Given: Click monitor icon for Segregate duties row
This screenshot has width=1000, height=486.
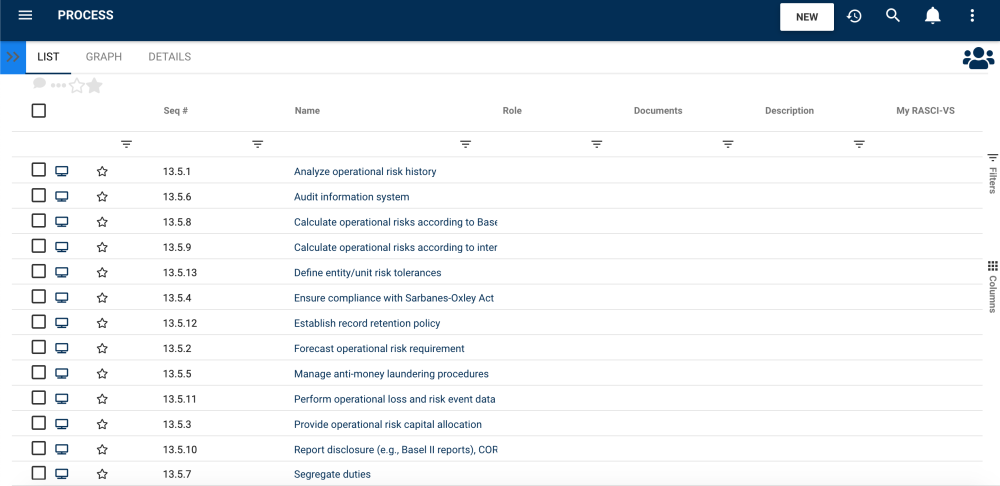Looking at the screenshot, I should pyautogui.click(x=62, y=474).
